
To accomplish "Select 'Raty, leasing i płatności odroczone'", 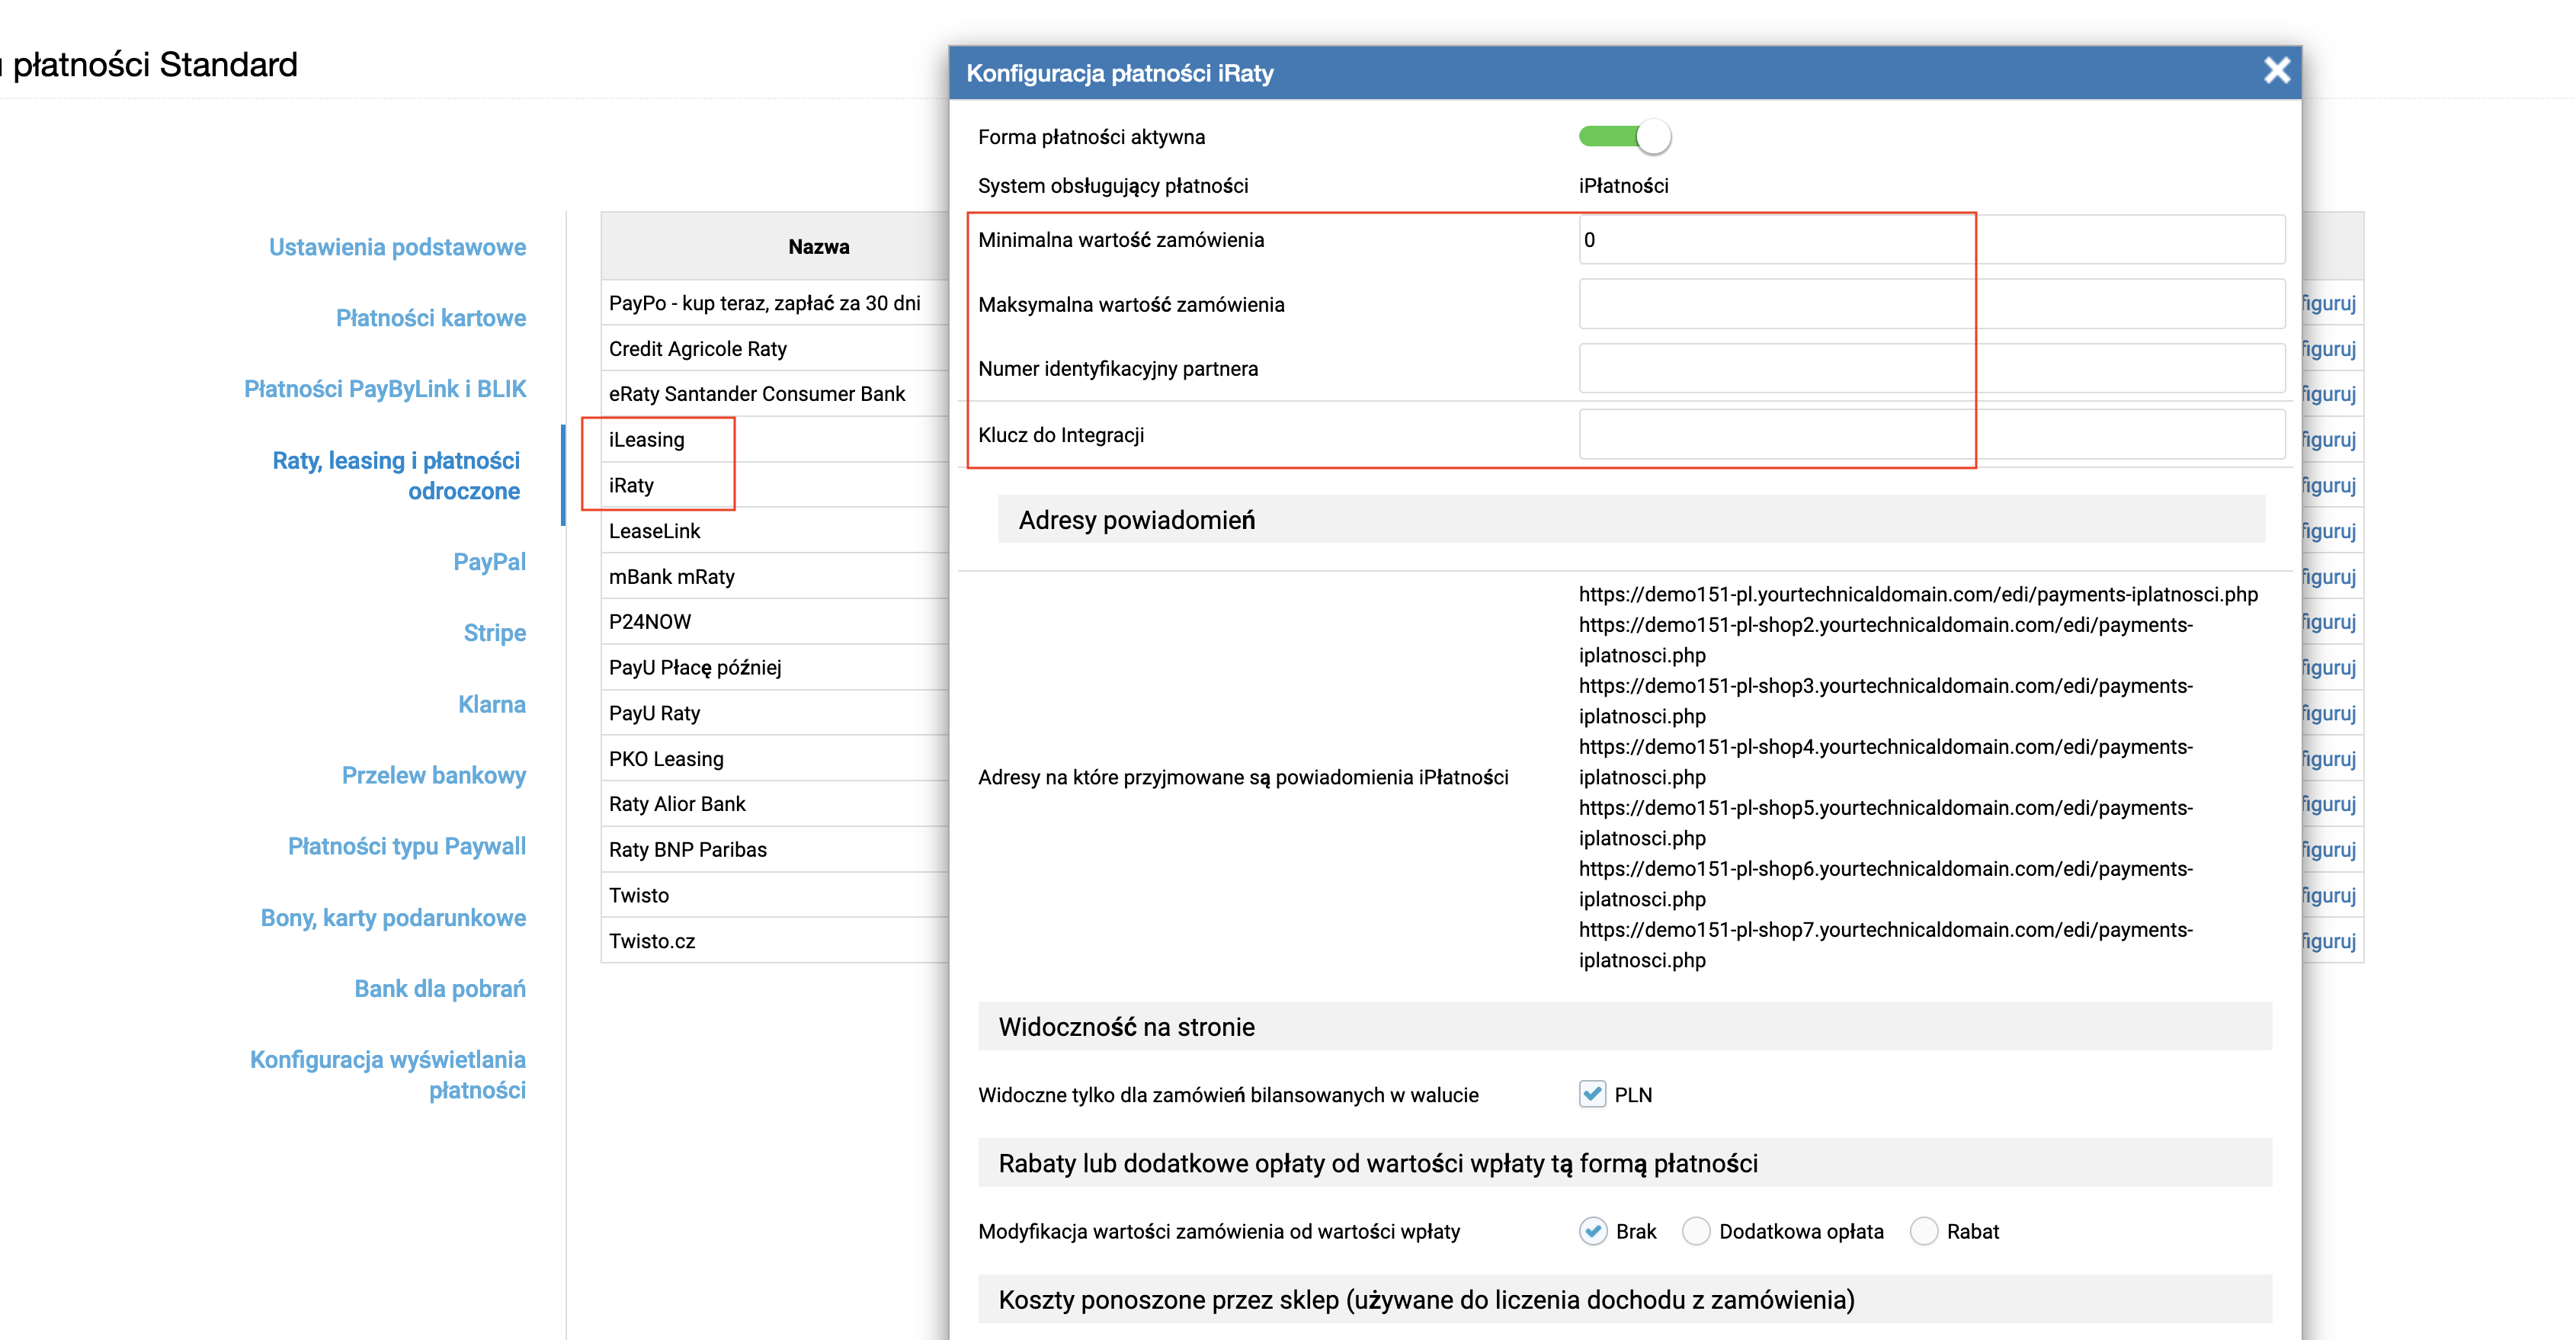I will coord(396,476).
